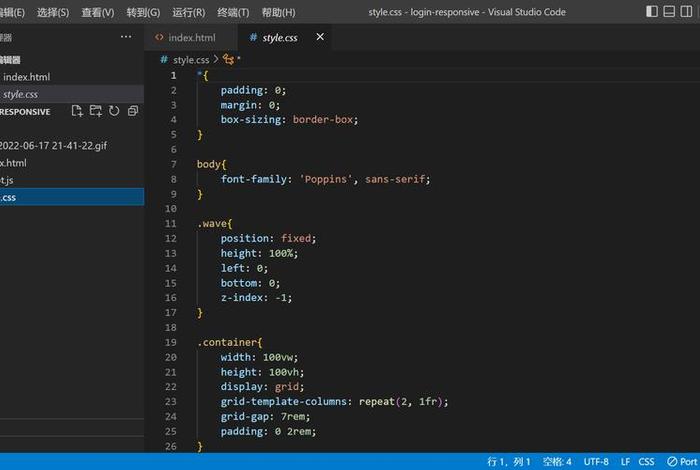
Task: Toggle bottom panel layout icon
Action: click(x=669, y=12)
